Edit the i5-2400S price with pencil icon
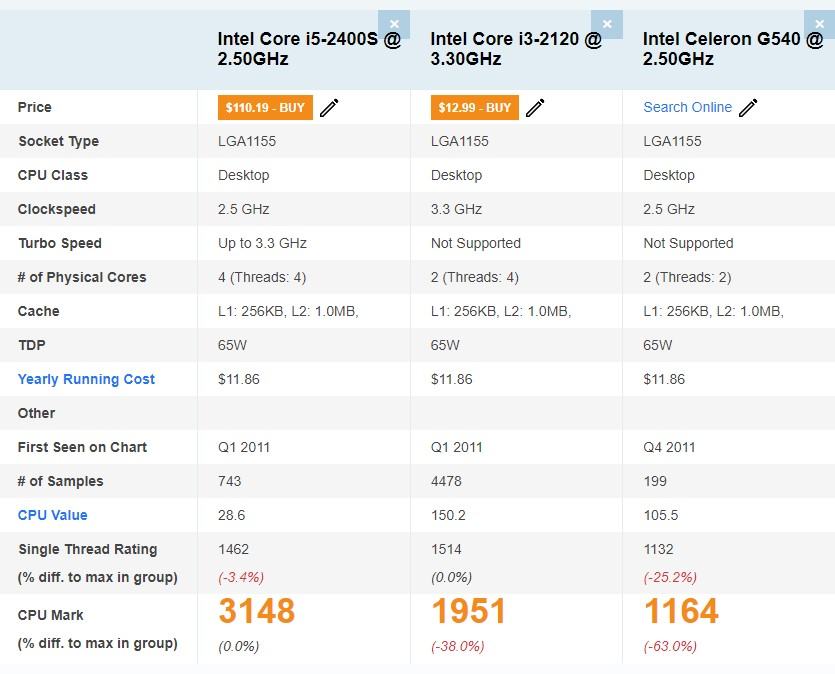This screenshot has width=835, height=674. click(329, 108)
